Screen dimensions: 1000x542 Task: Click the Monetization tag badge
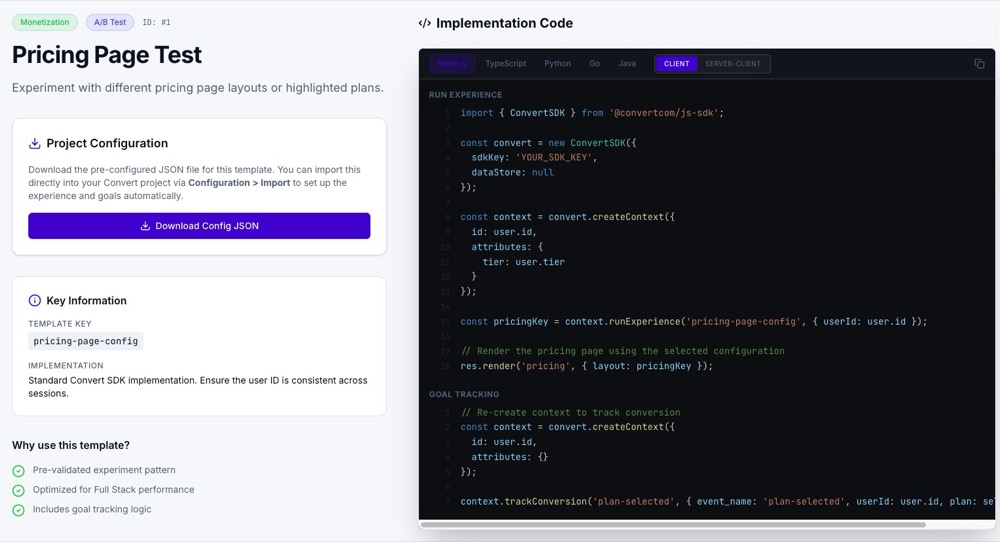click(45, 22)
